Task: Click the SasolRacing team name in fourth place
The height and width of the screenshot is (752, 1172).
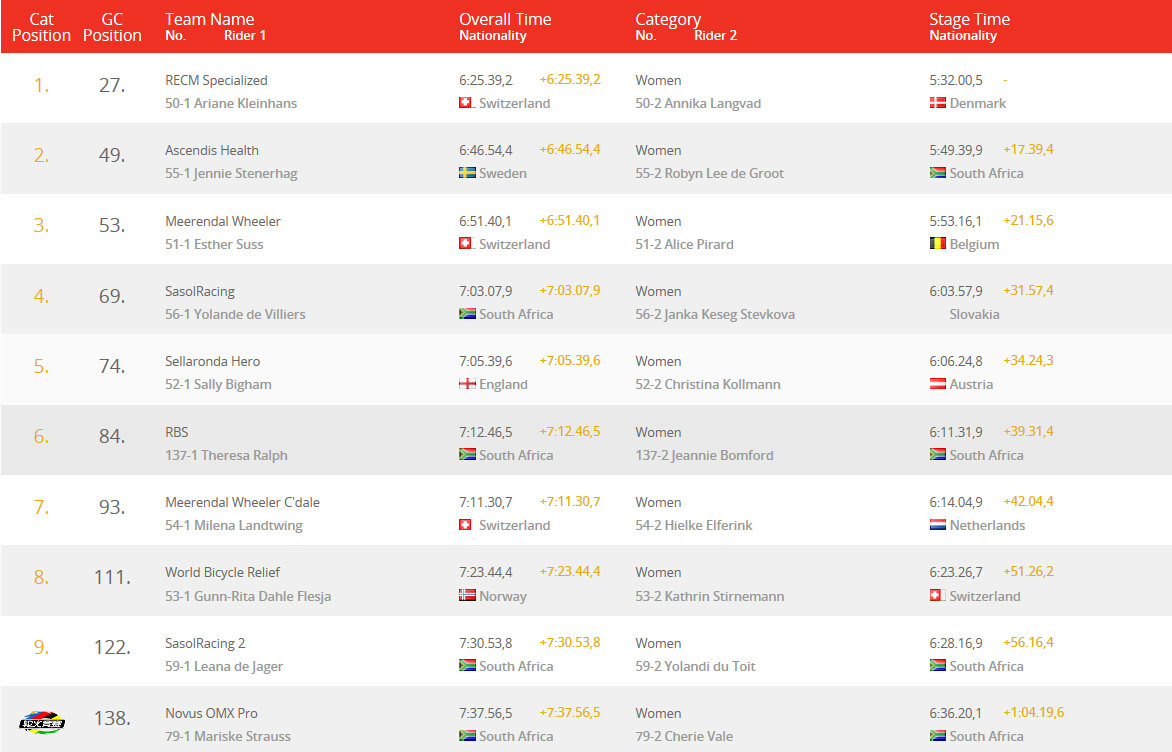Action: point(200,292)
